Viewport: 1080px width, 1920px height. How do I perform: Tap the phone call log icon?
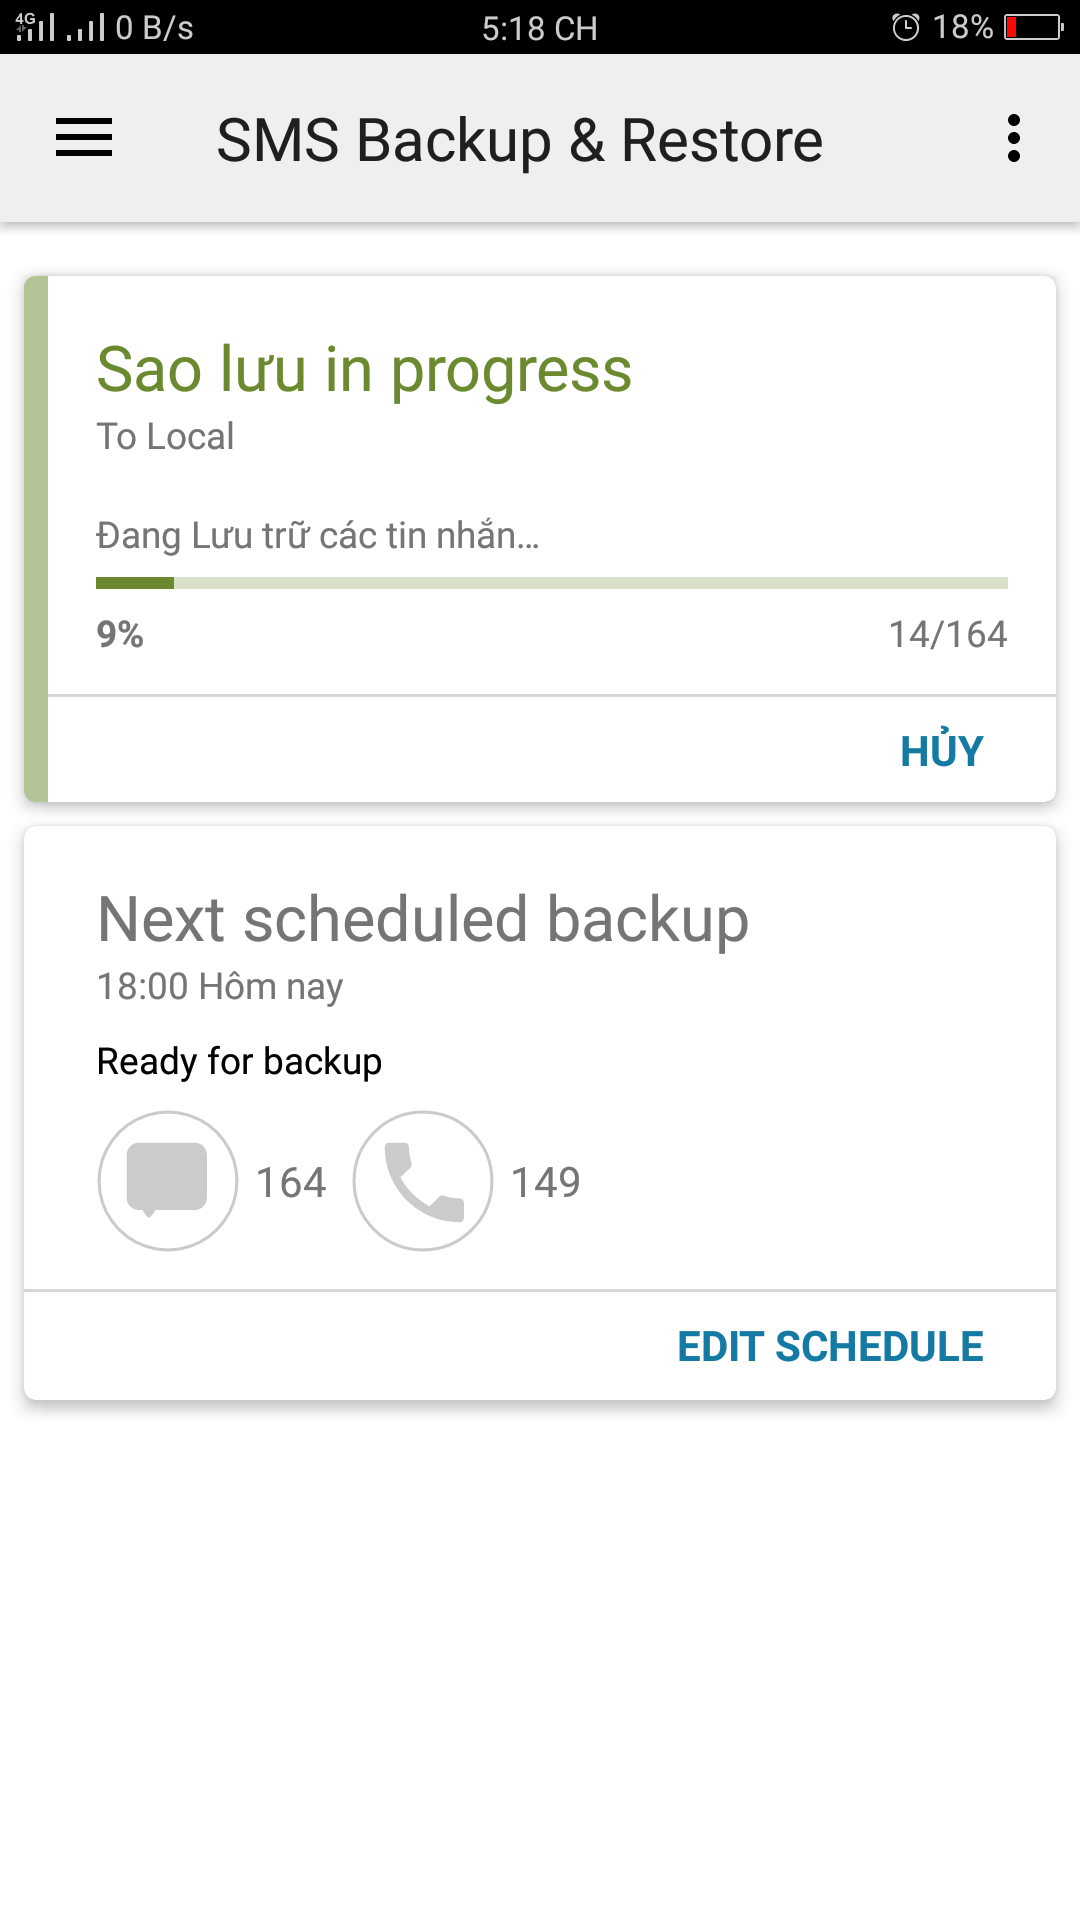click(423, 1180)
